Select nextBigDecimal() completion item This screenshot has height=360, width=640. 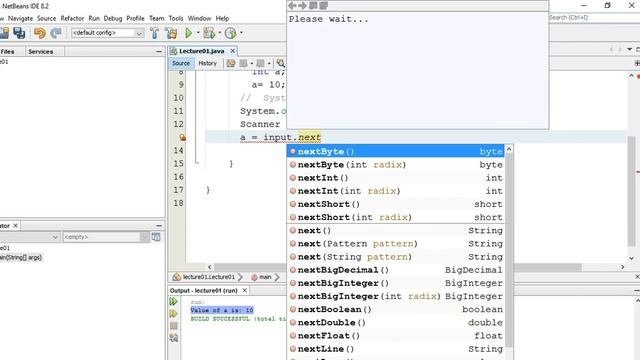tap(396, 270)
